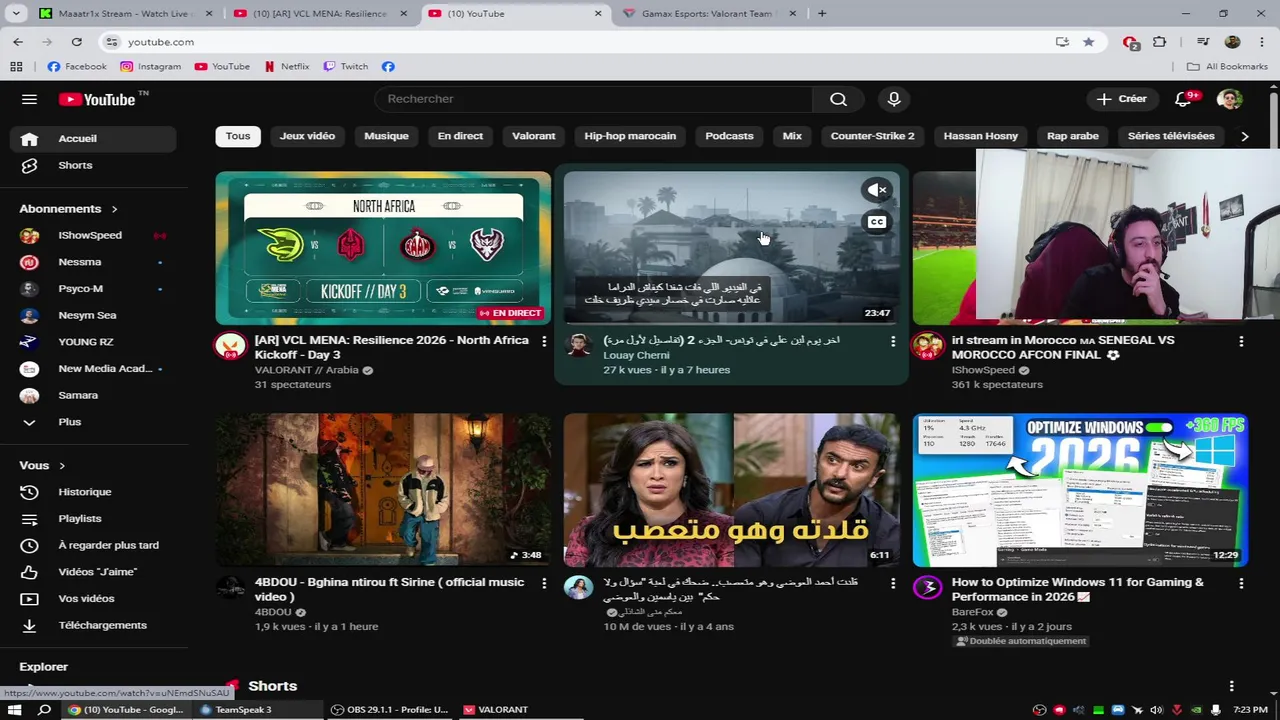This screenshot has width=1280, height=720.
Task: Open the 4BDOU Bghina ntirou thumbnail
Action: (x=383, y=490)
